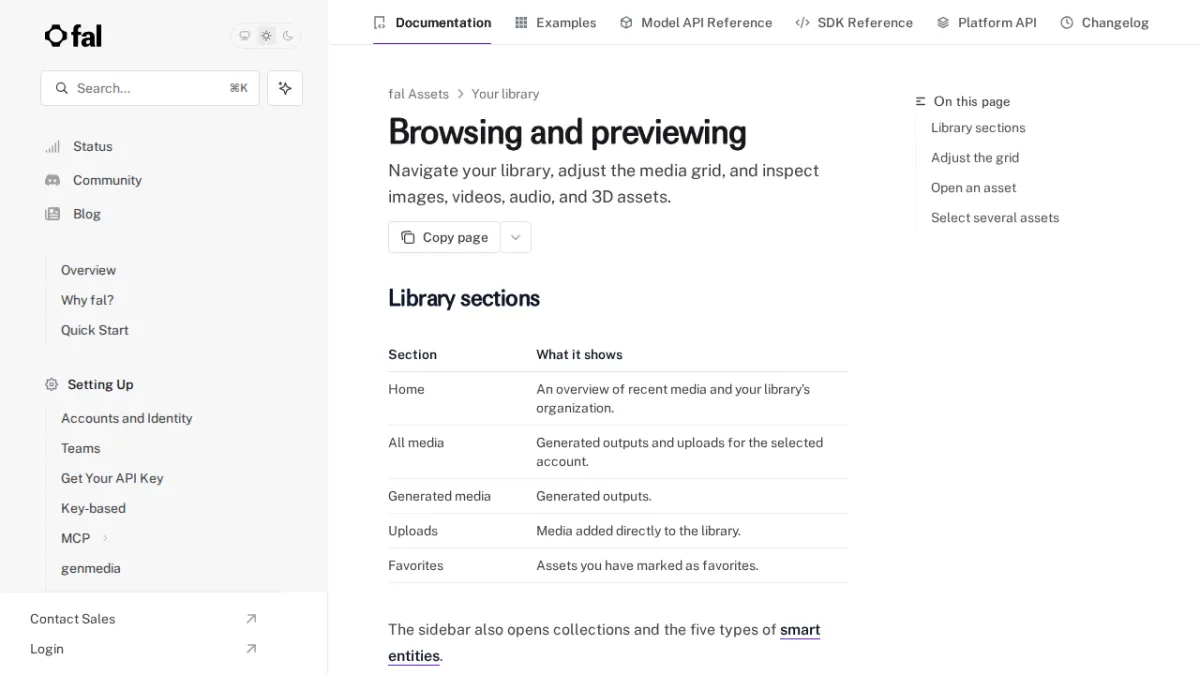Click the SDK Reference code icon
This screenshot has width=1200, height=675.
[x=802, y=22]
